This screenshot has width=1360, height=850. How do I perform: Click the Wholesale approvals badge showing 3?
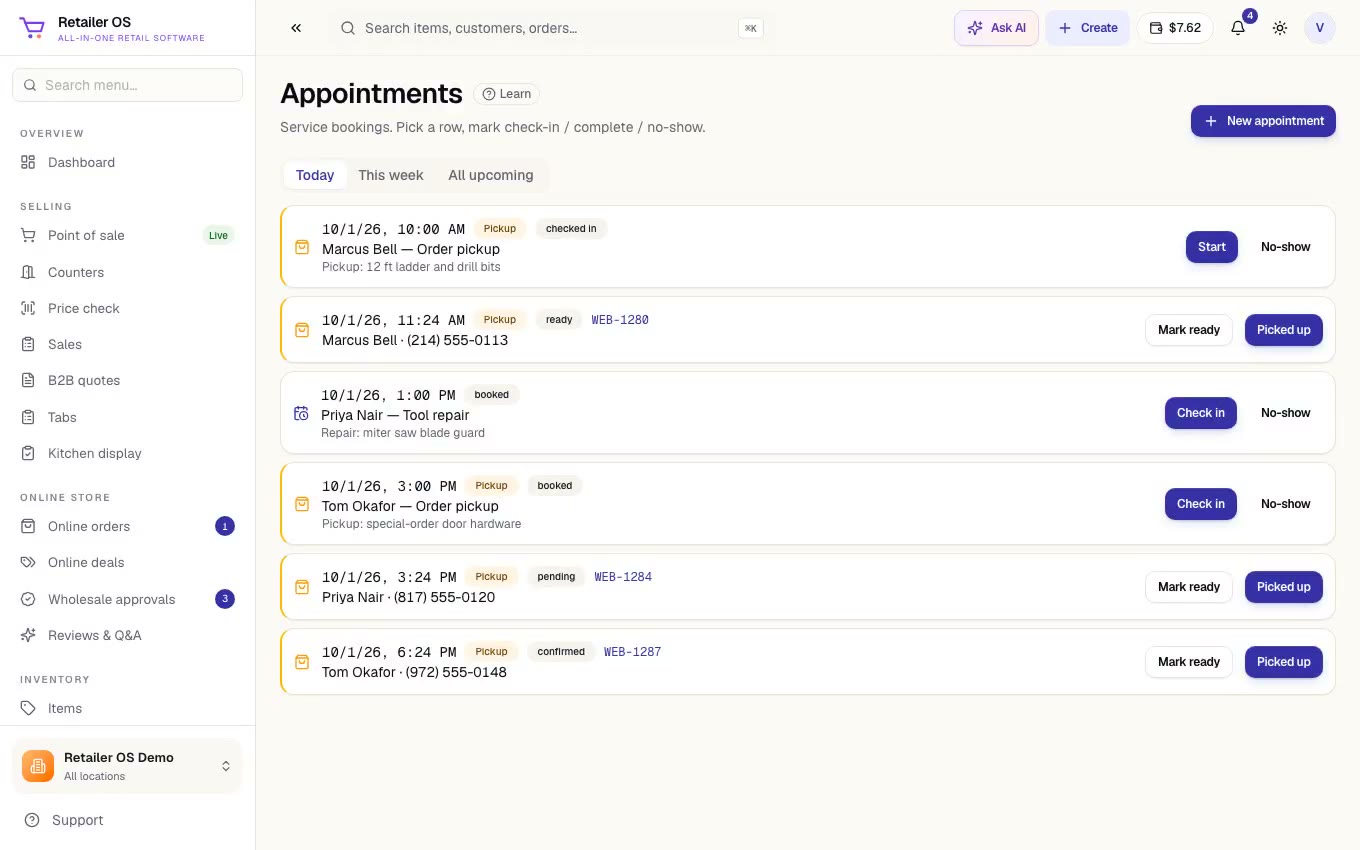tap(225, 599)
